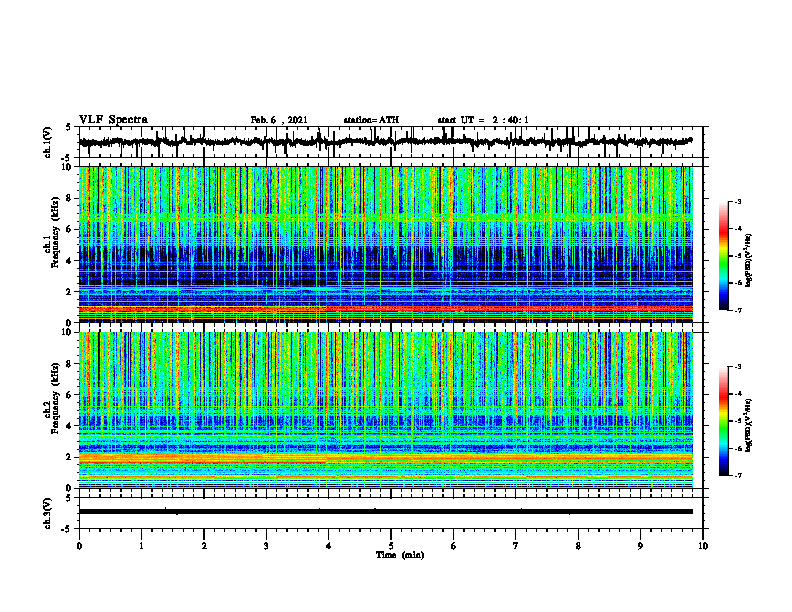792x612 pixels.
Task: Click time axis tick label "5"
Action: (391, 546)
